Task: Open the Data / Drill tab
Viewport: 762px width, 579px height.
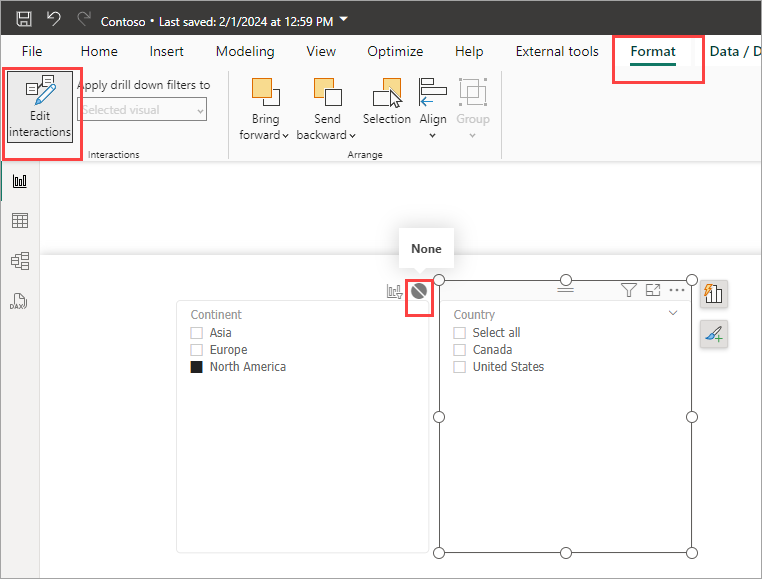Action: [x=734, y=52]
